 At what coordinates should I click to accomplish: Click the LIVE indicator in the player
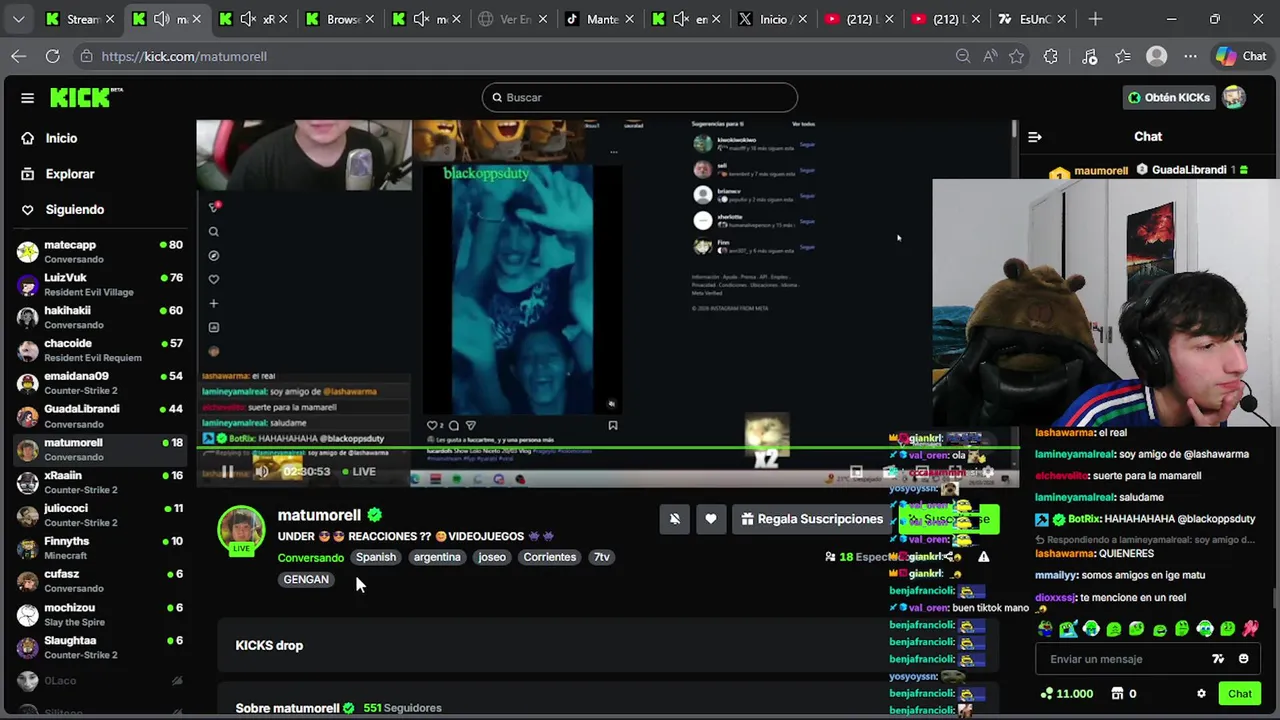pos(359,472)
